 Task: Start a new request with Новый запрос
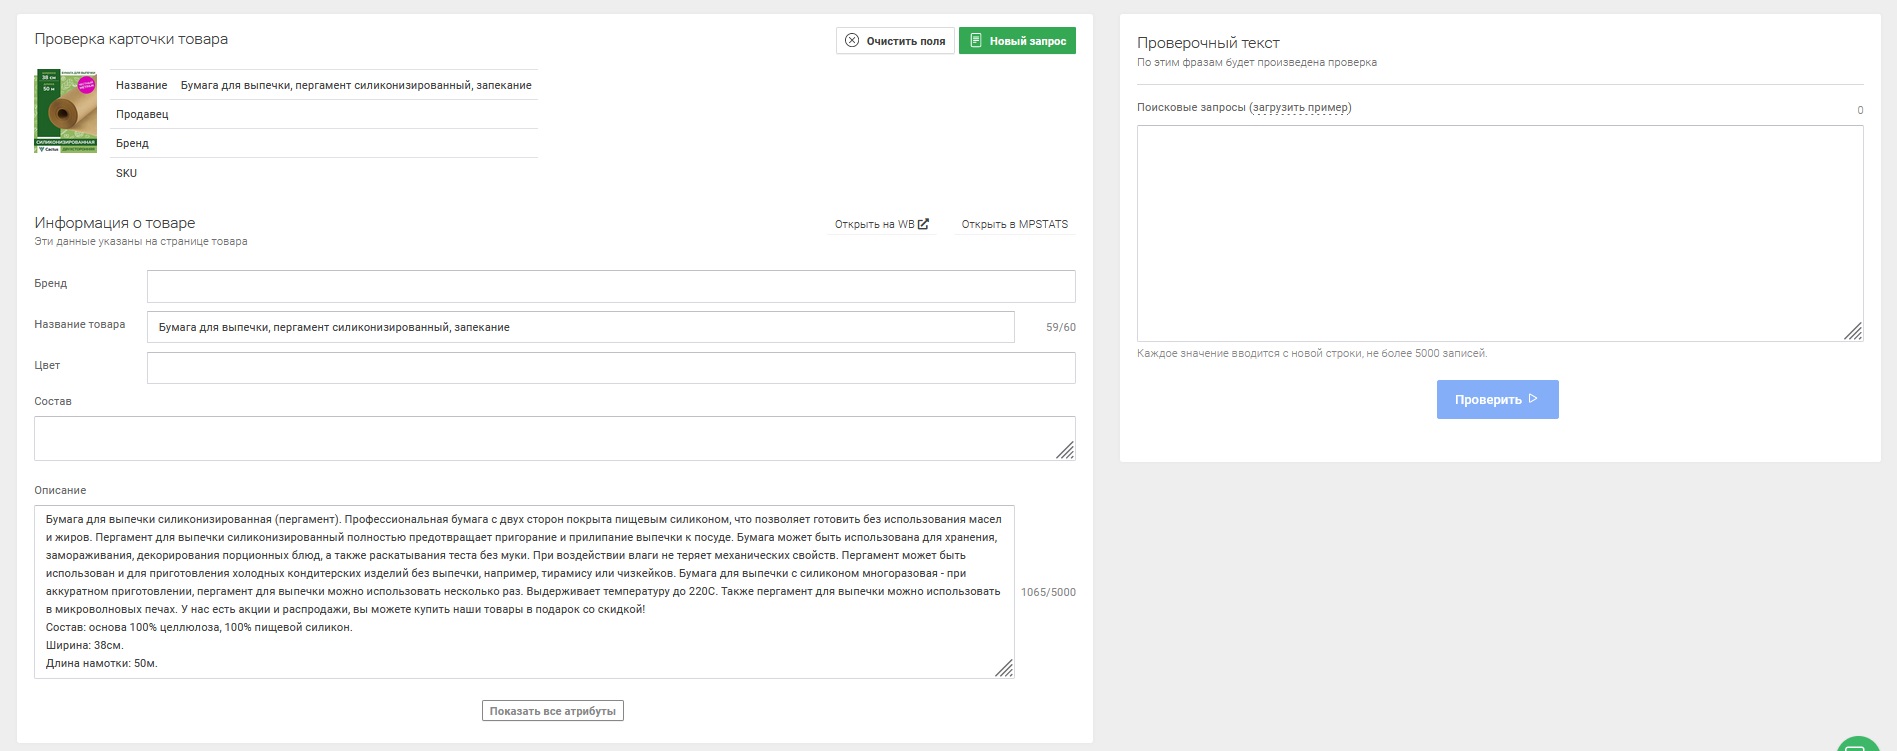[1017, 41]
